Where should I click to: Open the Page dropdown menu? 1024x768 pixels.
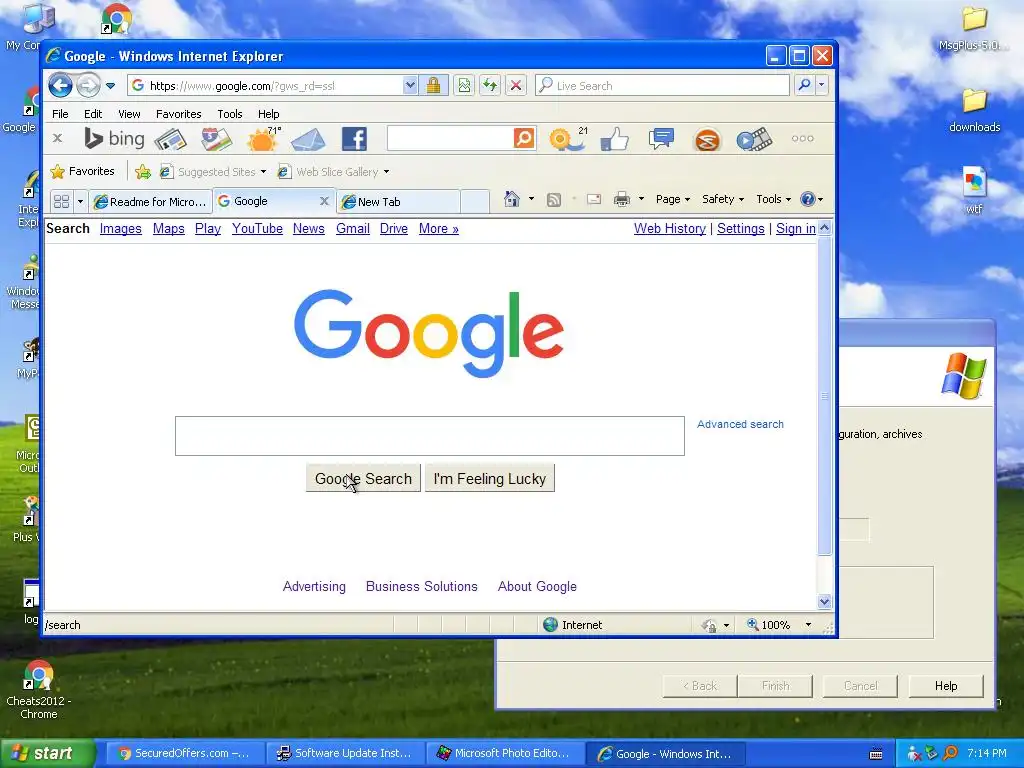point(673,199)
